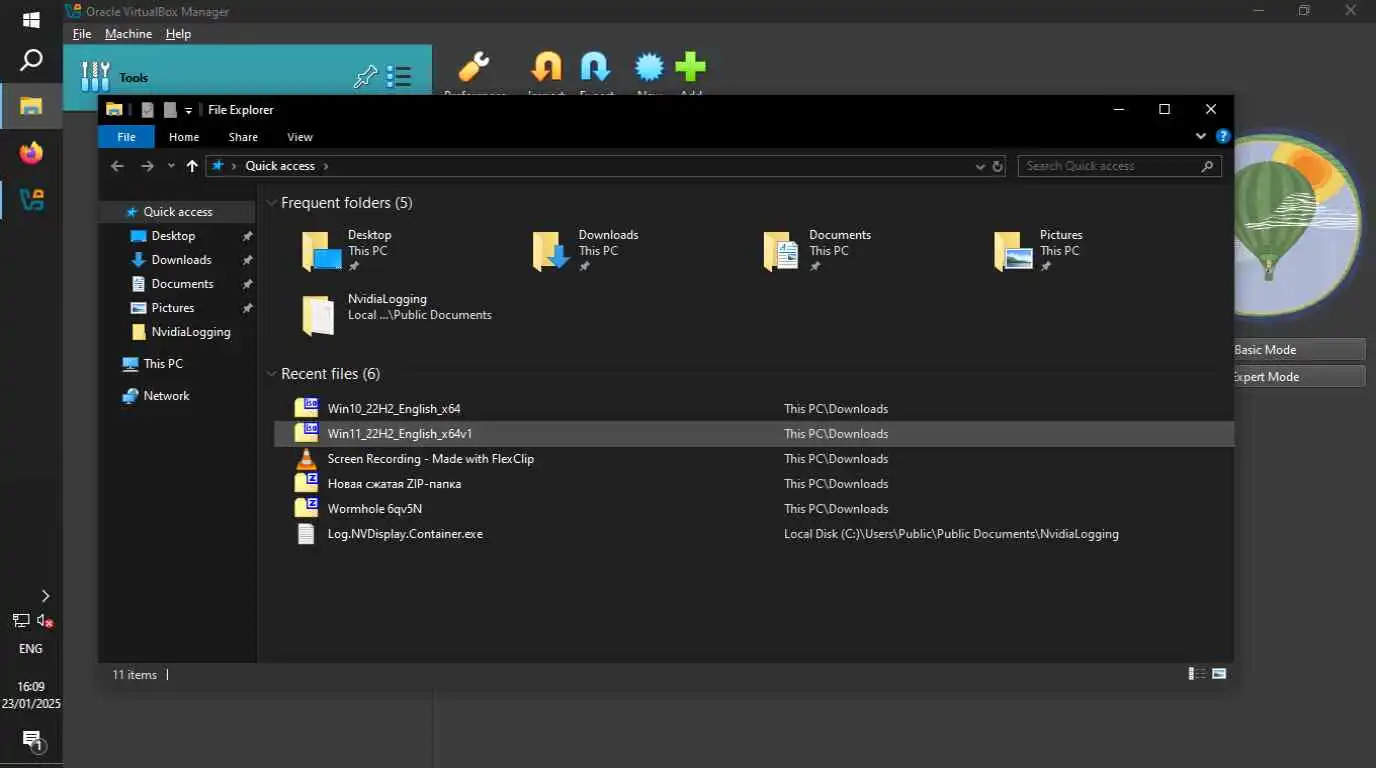Click the New folder quick toolbar icon
Image resolution: width=1376 pixels, height=768 pixels.
point(170,110)
